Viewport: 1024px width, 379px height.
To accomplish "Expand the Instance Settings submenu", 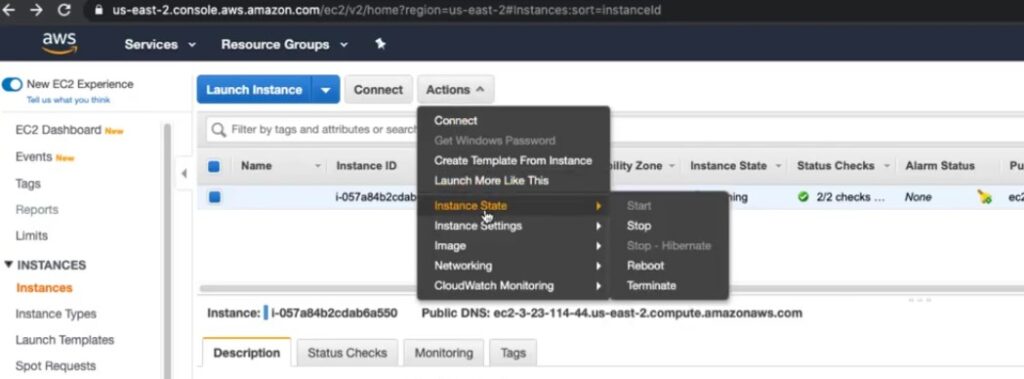I will point(513,226).
